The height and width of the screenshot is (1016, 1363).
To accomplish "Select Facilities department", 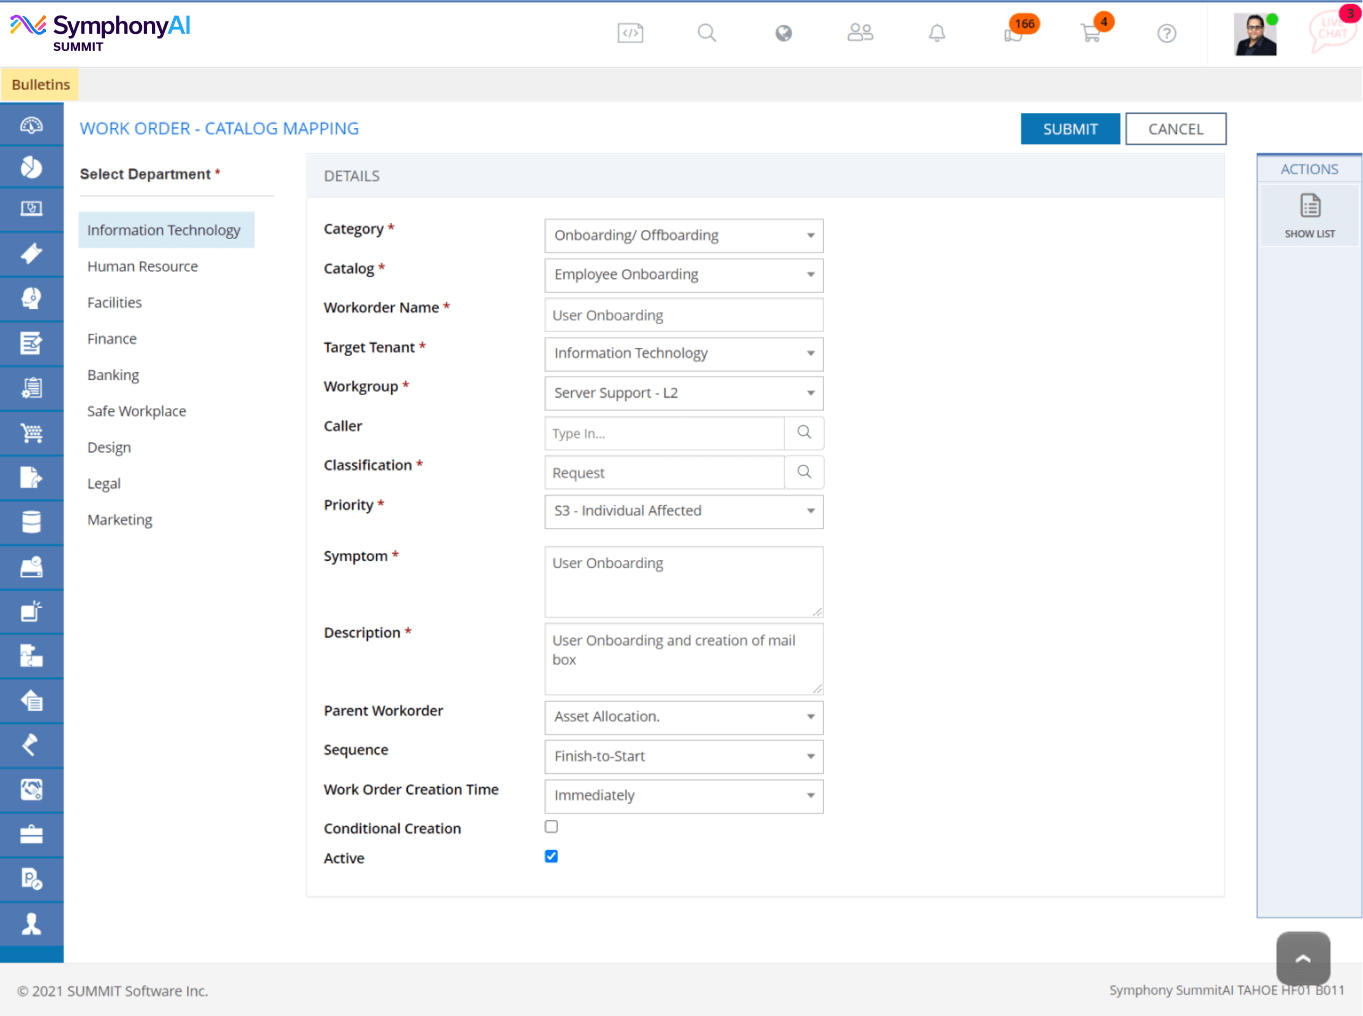I will 114,302.
